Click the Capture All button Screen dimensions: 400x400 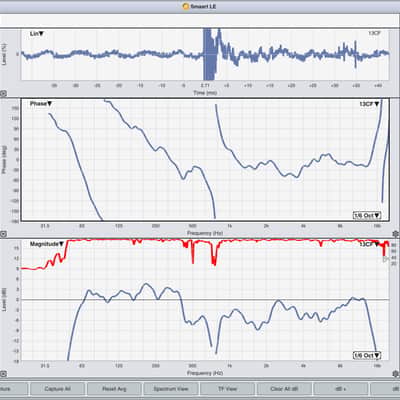click(x=57, y=389)
